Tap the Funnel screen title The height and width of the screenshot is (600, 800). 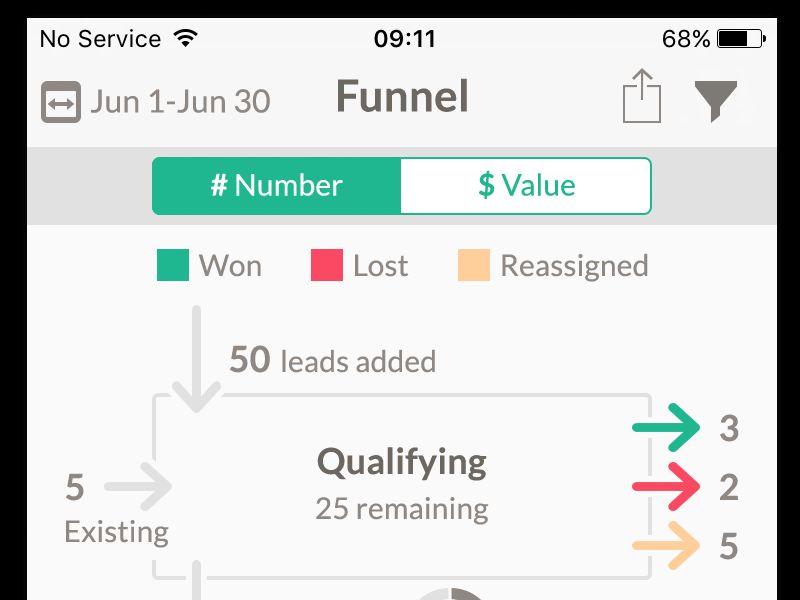click(401, 97)
